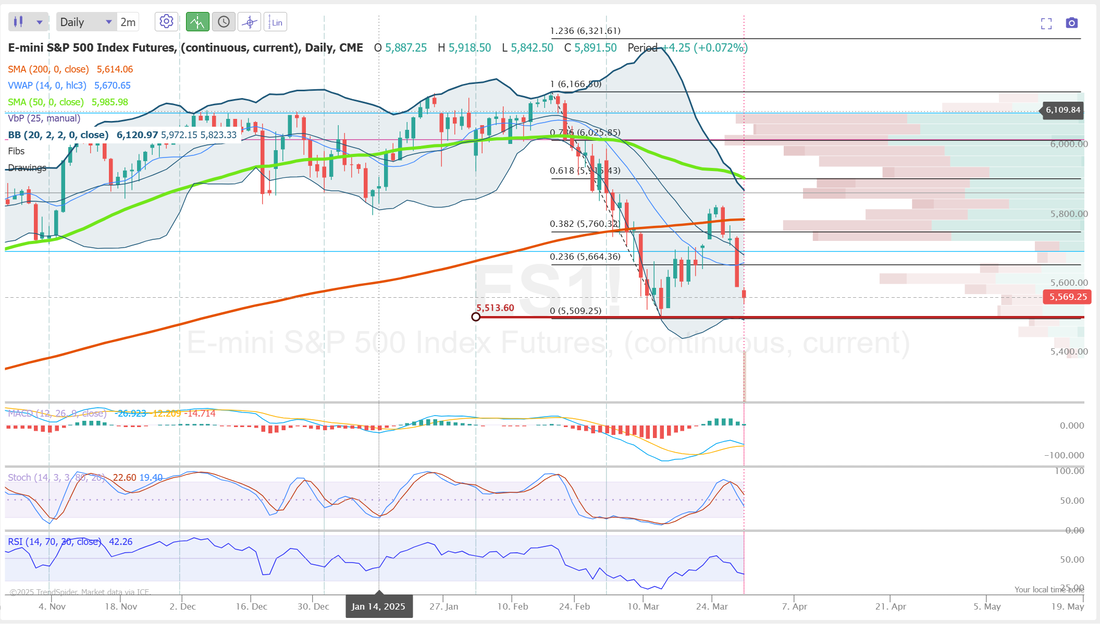The width and height of the screenshot is (1100, 632).
Task: Toggle the green chart analysis icon
Action: pos(197,22)
